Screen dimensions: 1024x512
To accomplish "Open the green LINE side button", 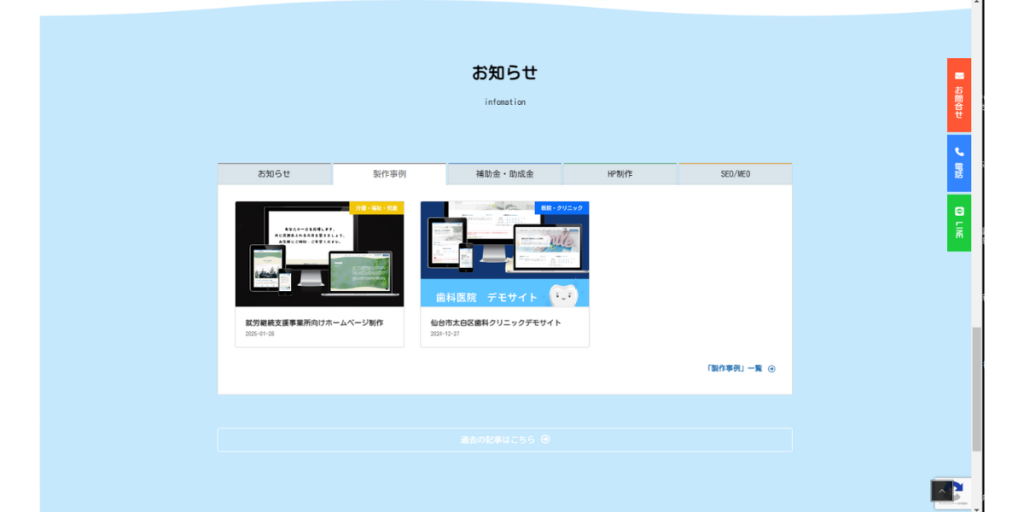I will [x=958, y=222].
